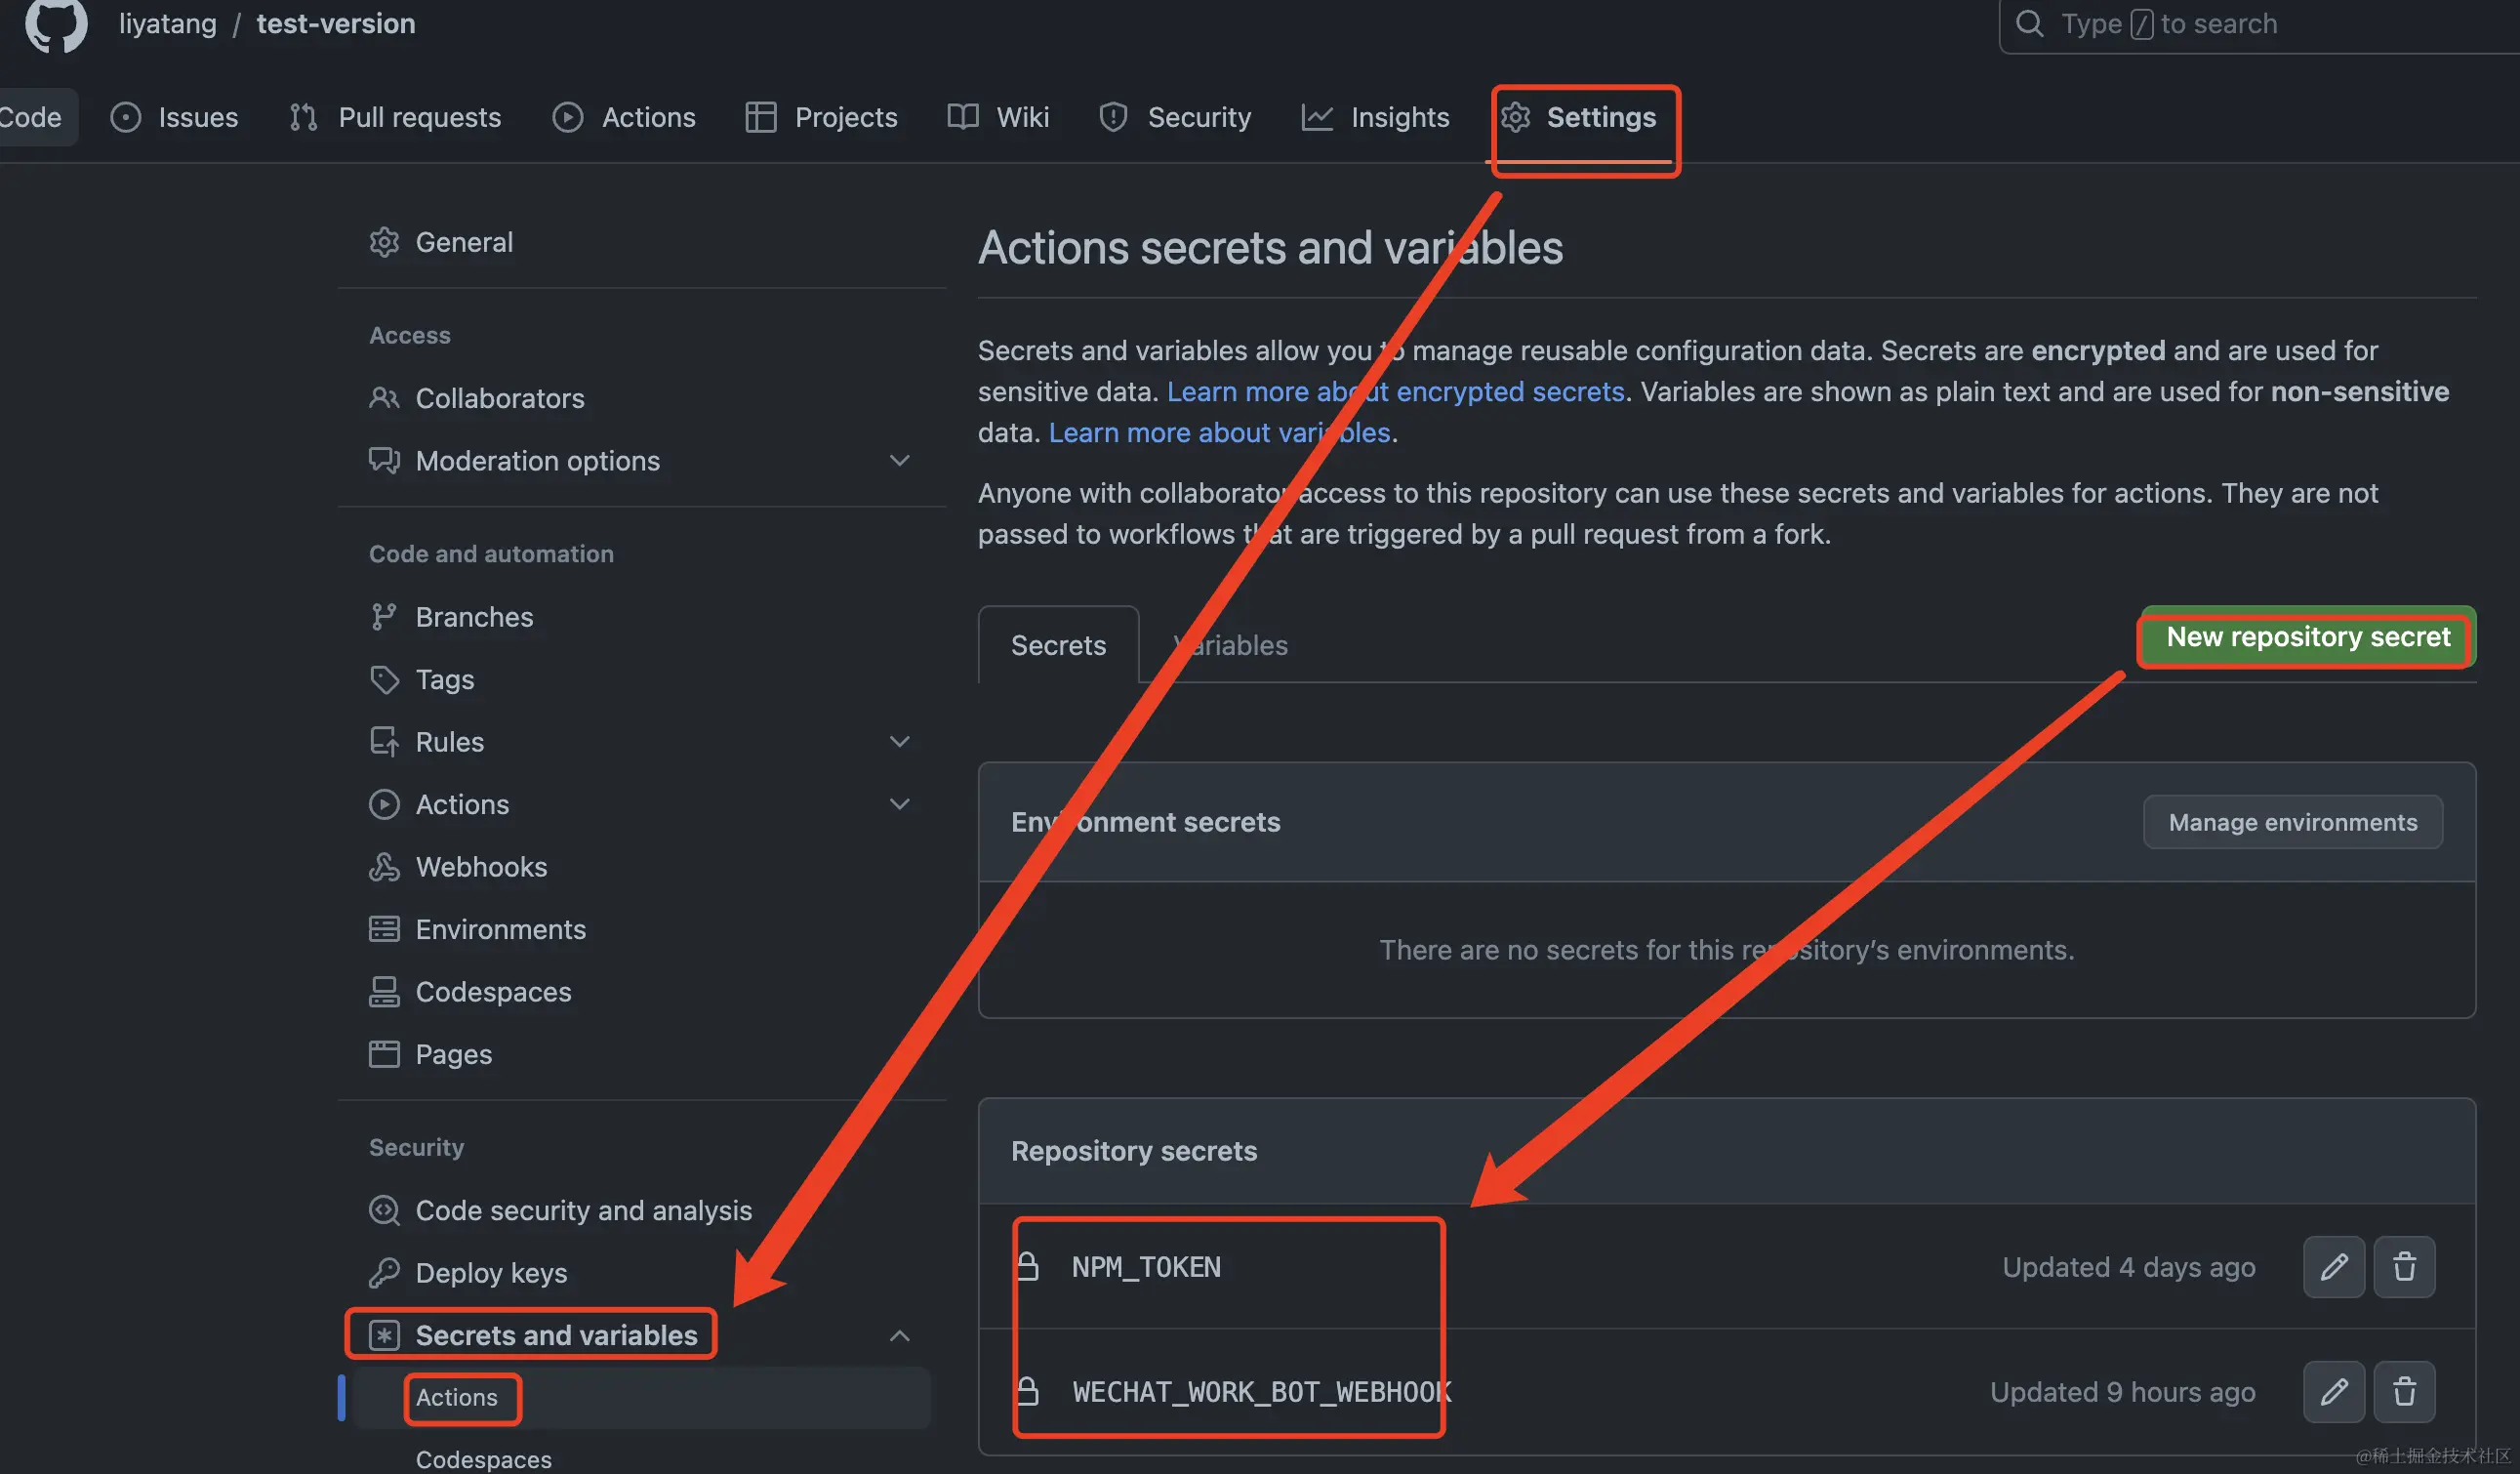Viewport: 2520px width, 1474px height.
Task: Open the Pull requests tab
Action: [419, 117]
